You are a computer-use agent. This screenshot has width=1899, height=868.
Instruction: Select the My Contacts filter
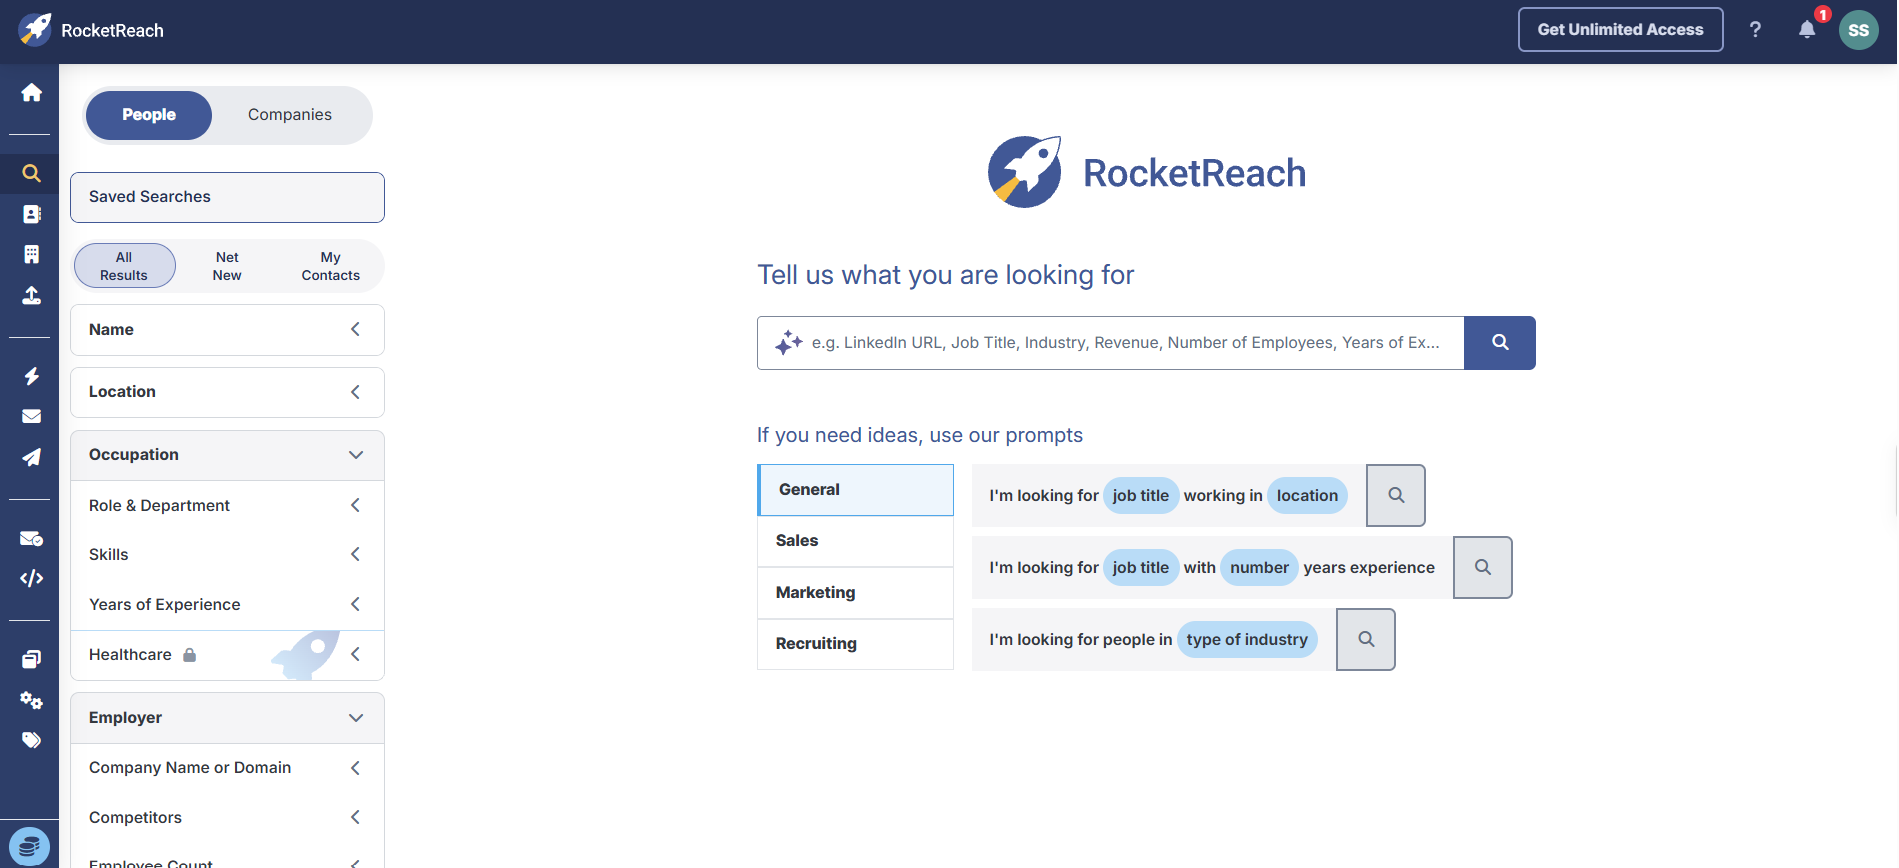(331, 266)
